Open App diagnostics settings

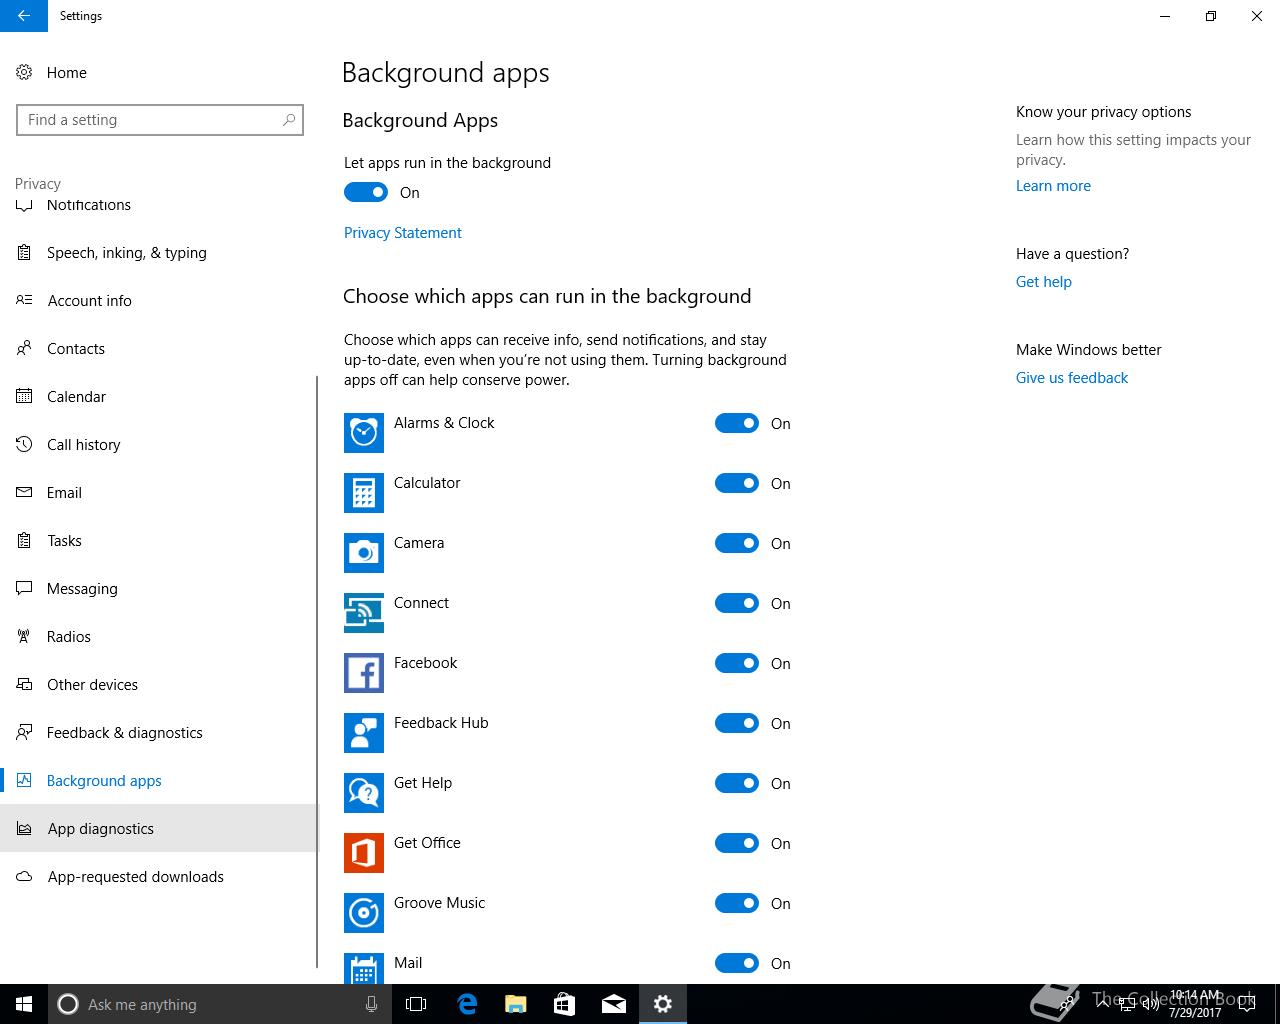[x=158, y=829]
